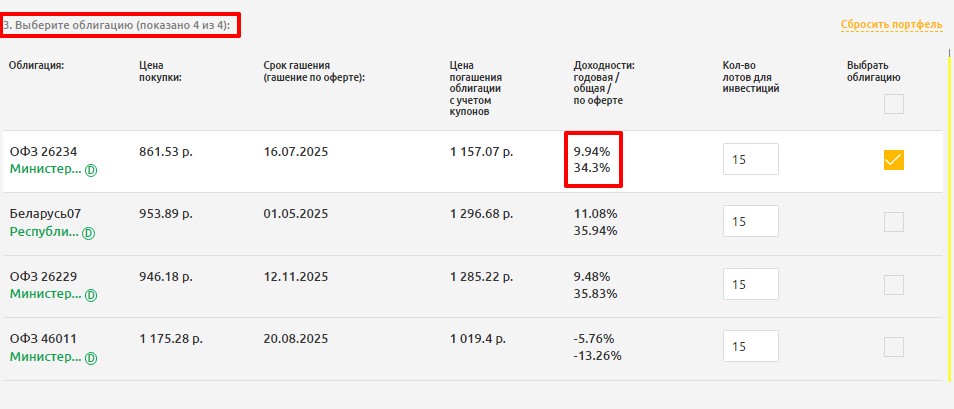Click the D icon for ОФЗ 26229 issuer
The image size is (954, 409).
click(x=91, y=295)
